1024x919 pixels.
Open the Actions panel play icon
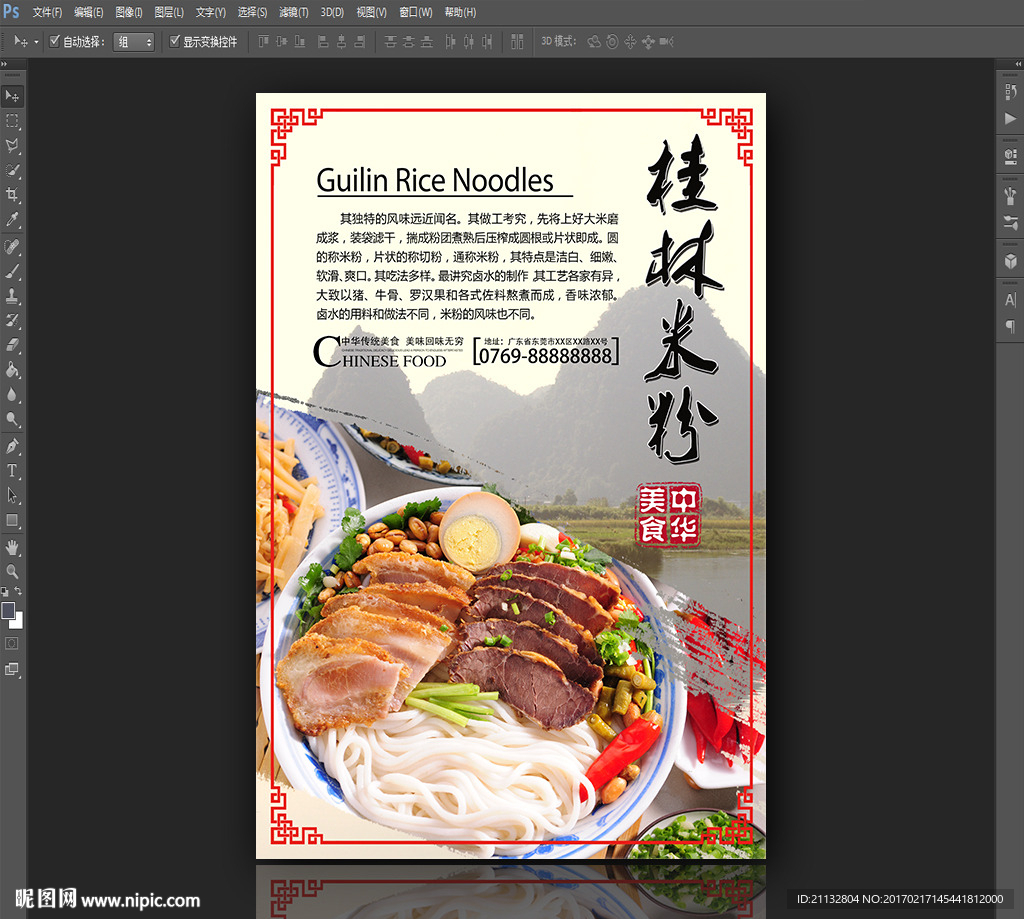[x=1010, y=118]
